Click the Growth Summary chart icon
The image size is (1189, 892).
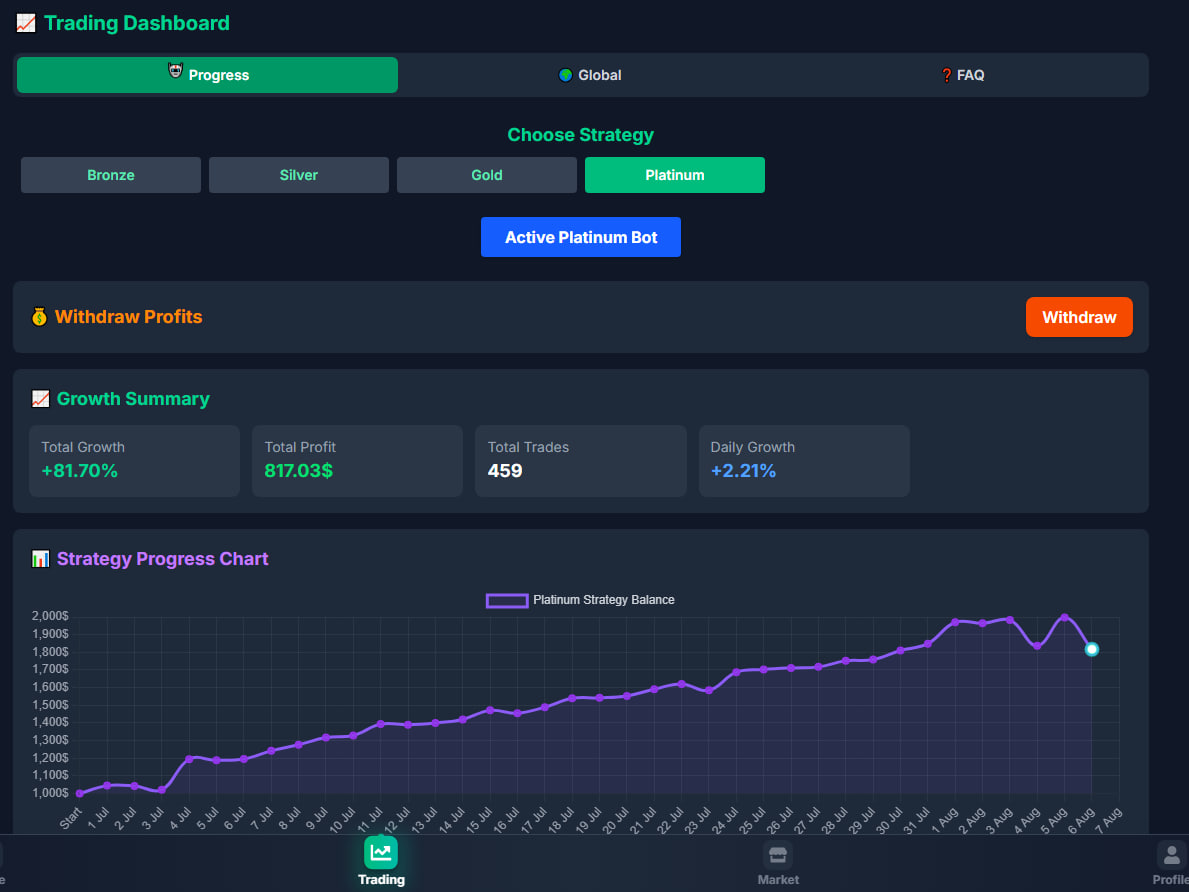(40, 399)
